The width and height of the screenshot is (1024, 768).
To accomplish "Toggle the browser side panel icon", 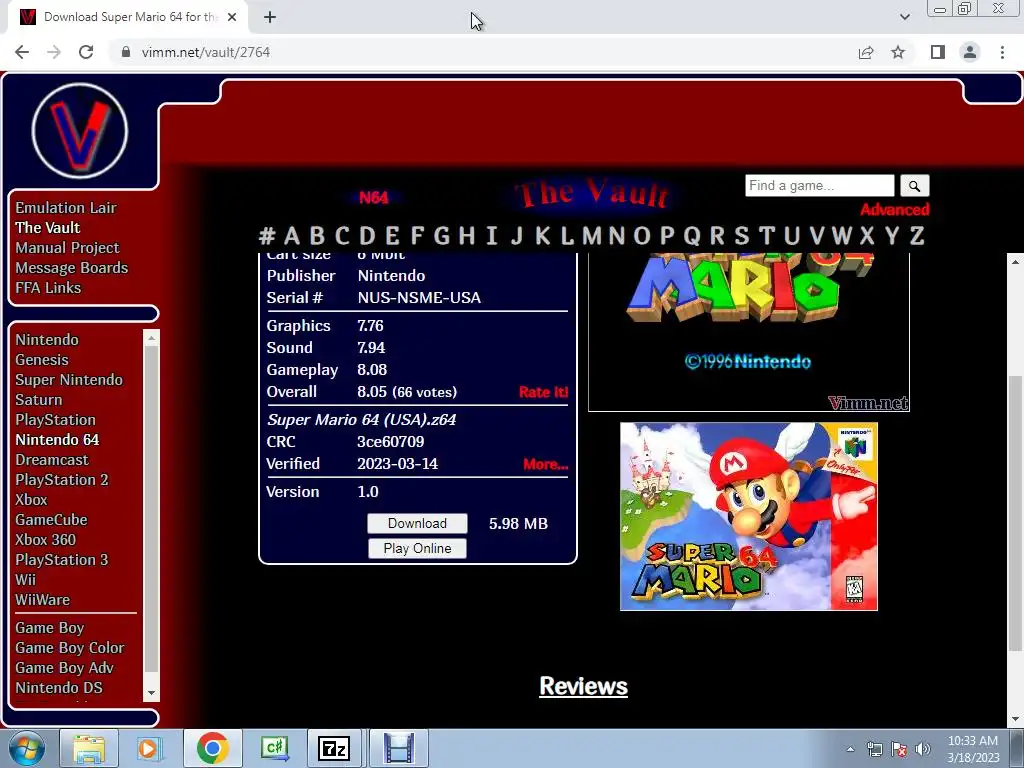I will click(x=938, y=52).
